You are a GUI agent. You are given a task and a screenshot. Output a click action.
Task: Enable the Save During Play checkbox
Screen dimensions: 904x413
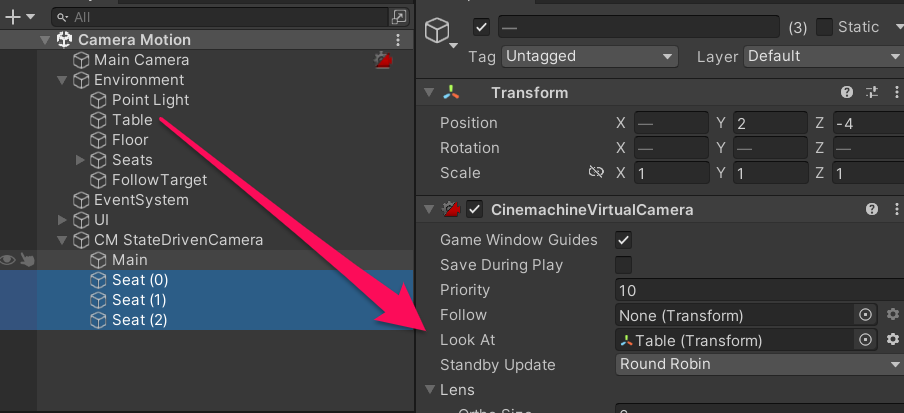(624, 265)
